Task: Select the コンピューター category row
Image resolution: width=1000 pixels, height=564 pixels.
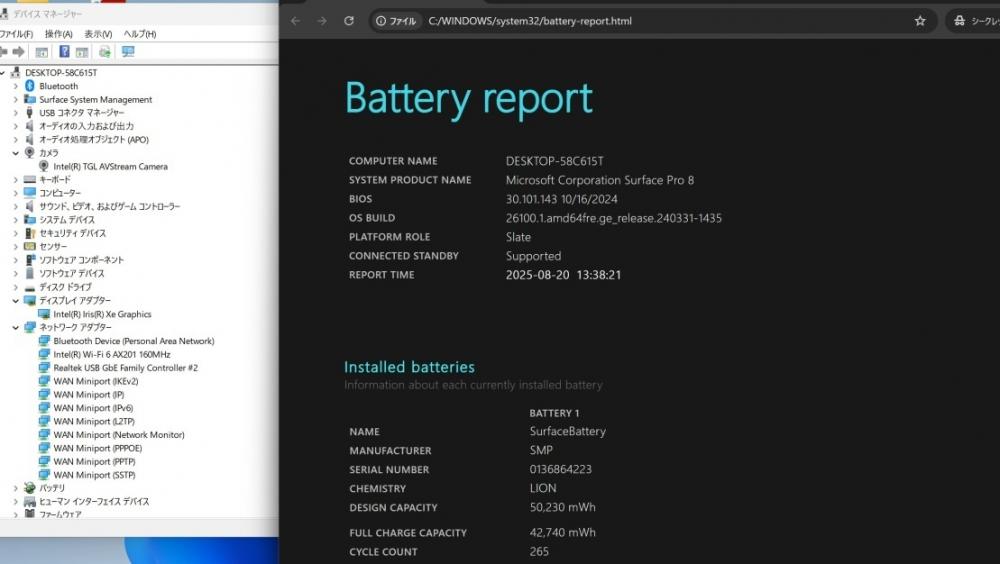Action: click(x=60, y=193)
